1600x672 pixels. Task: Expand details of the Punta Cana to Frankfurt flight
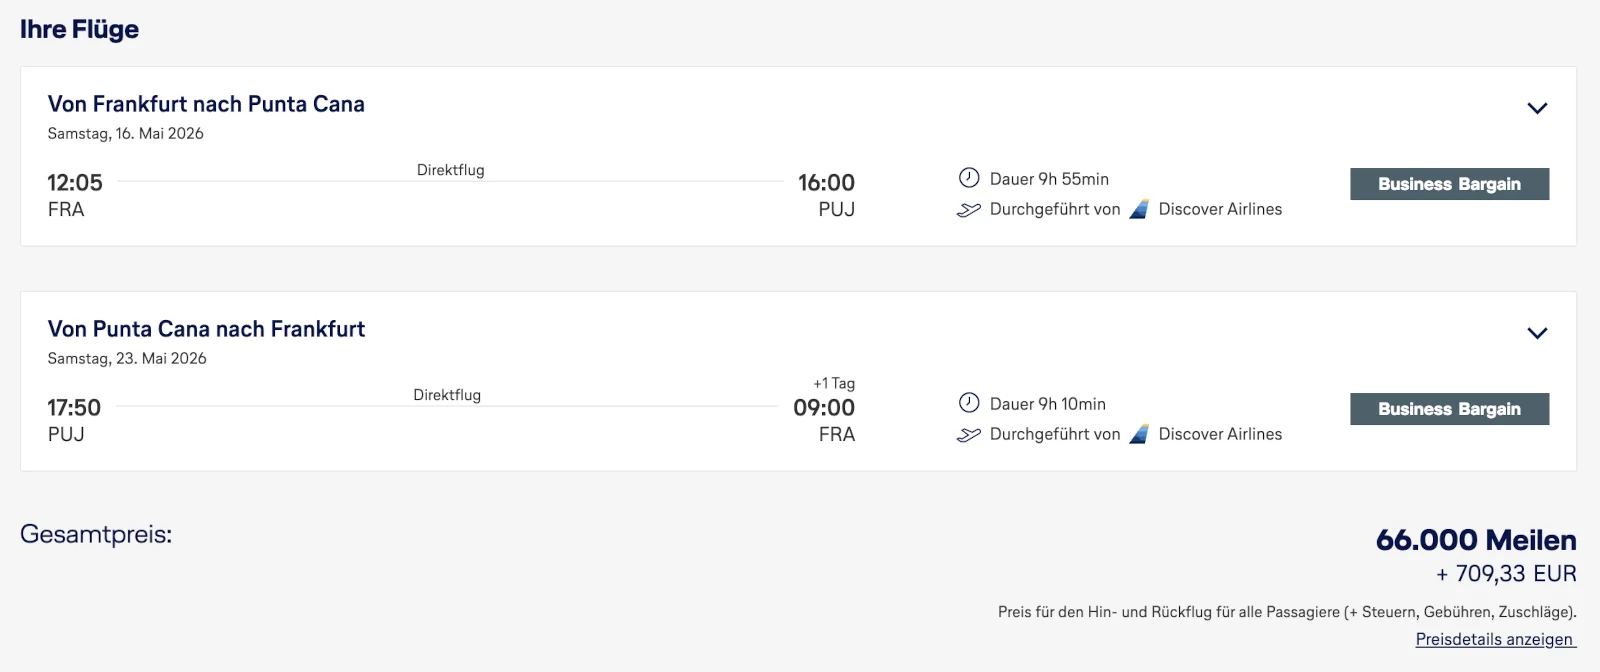1538,333
